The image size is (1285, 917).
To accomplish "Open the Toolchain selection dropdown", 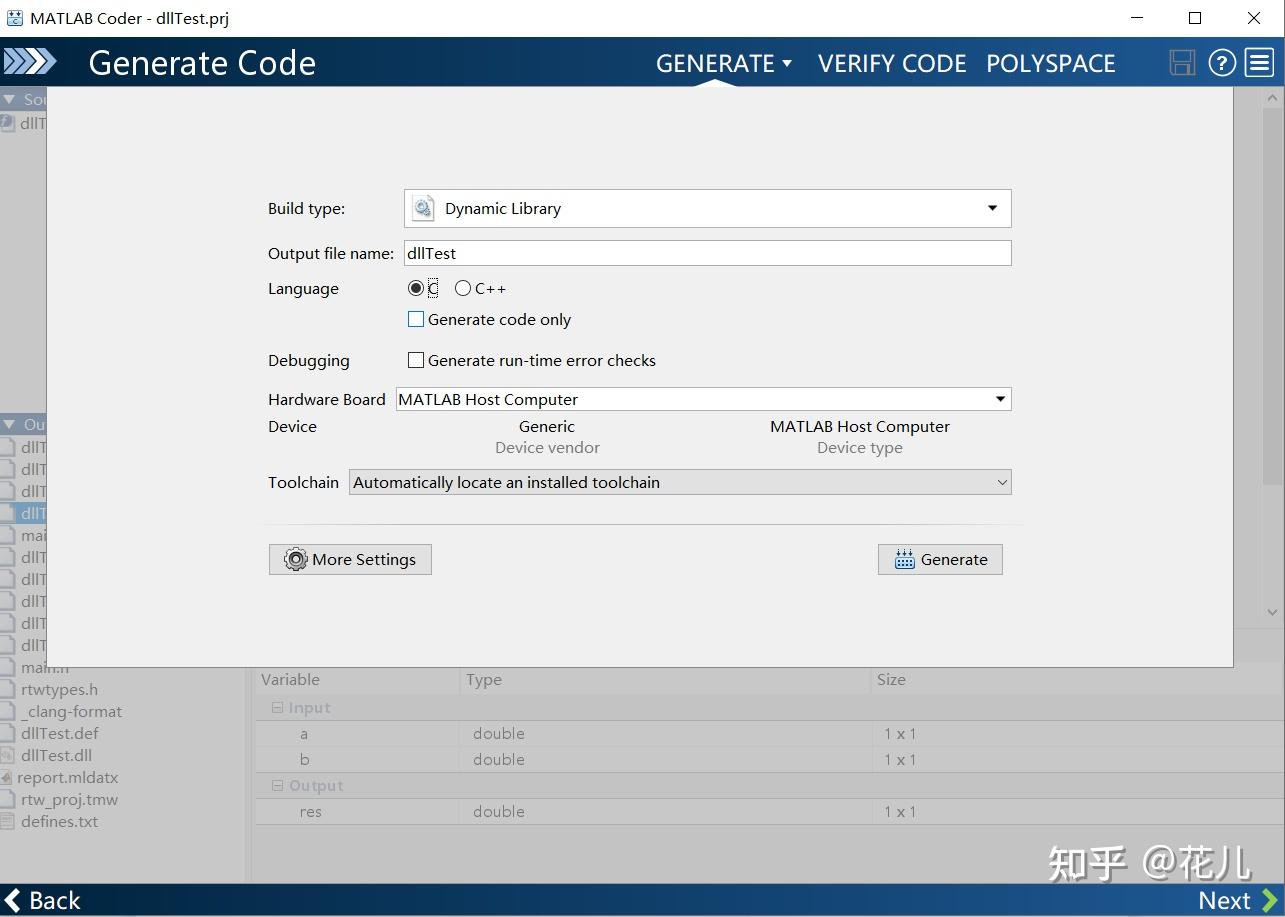I will tap(1003, 482).
